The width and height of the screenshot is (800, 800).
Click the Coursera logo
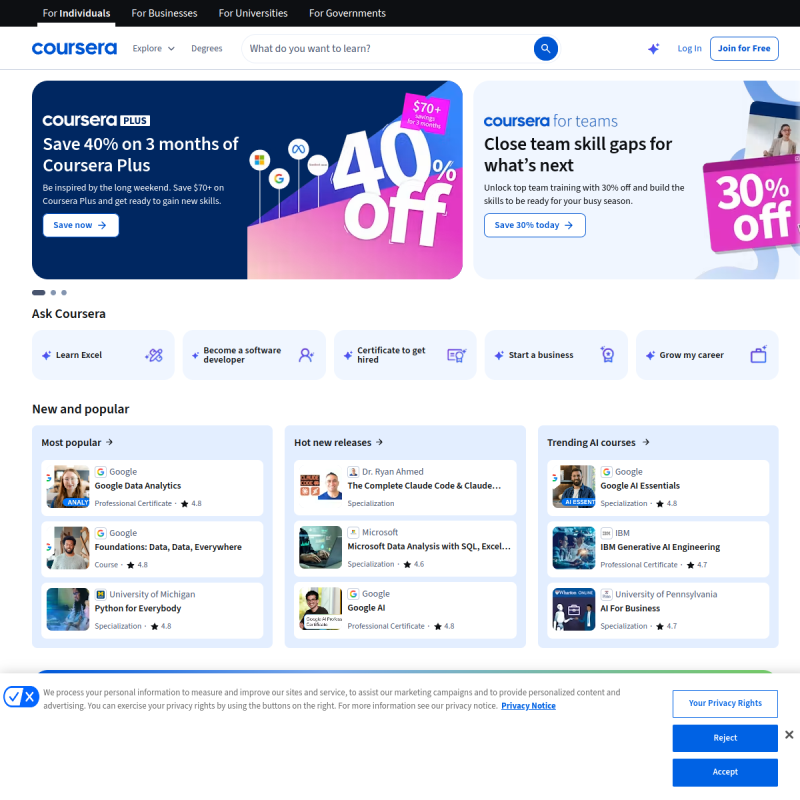pos(74,48)
